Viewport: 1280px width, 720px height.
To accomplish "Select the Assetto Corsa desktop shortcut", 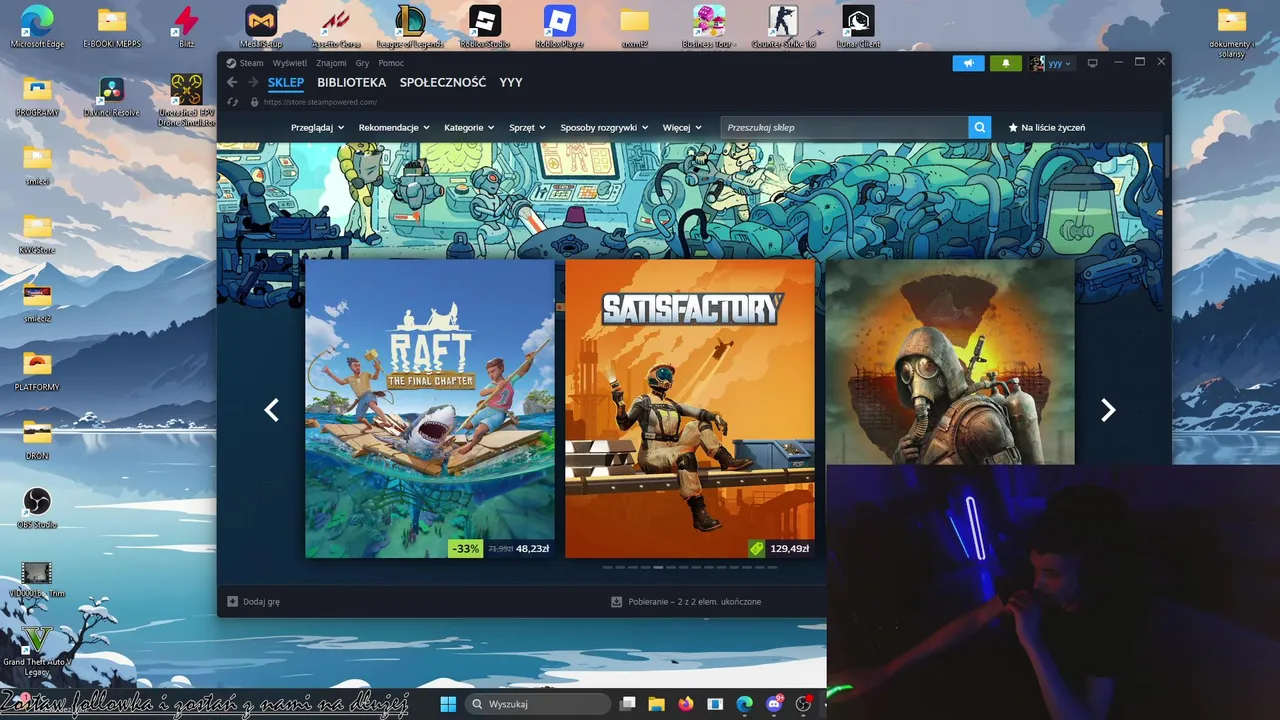I will pos(335,27).
